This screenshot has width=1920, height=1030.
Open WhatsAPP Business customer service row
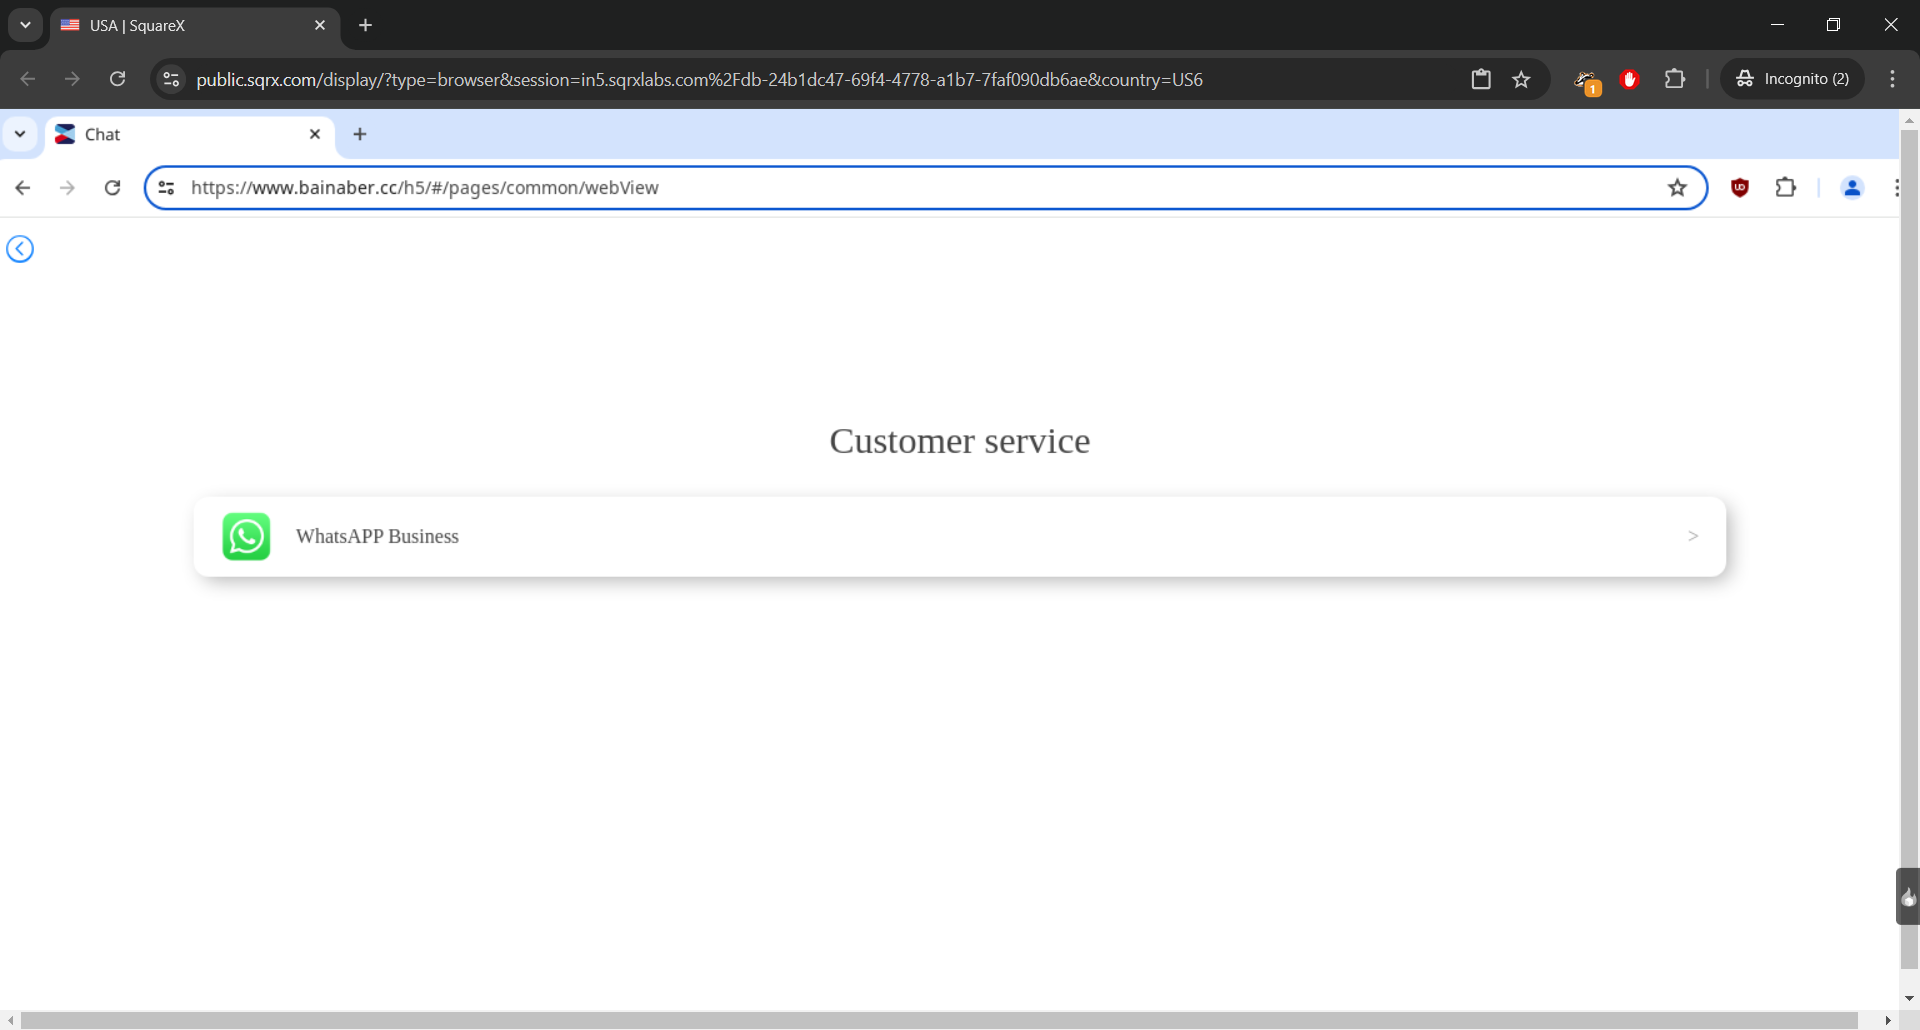[959, 537]
